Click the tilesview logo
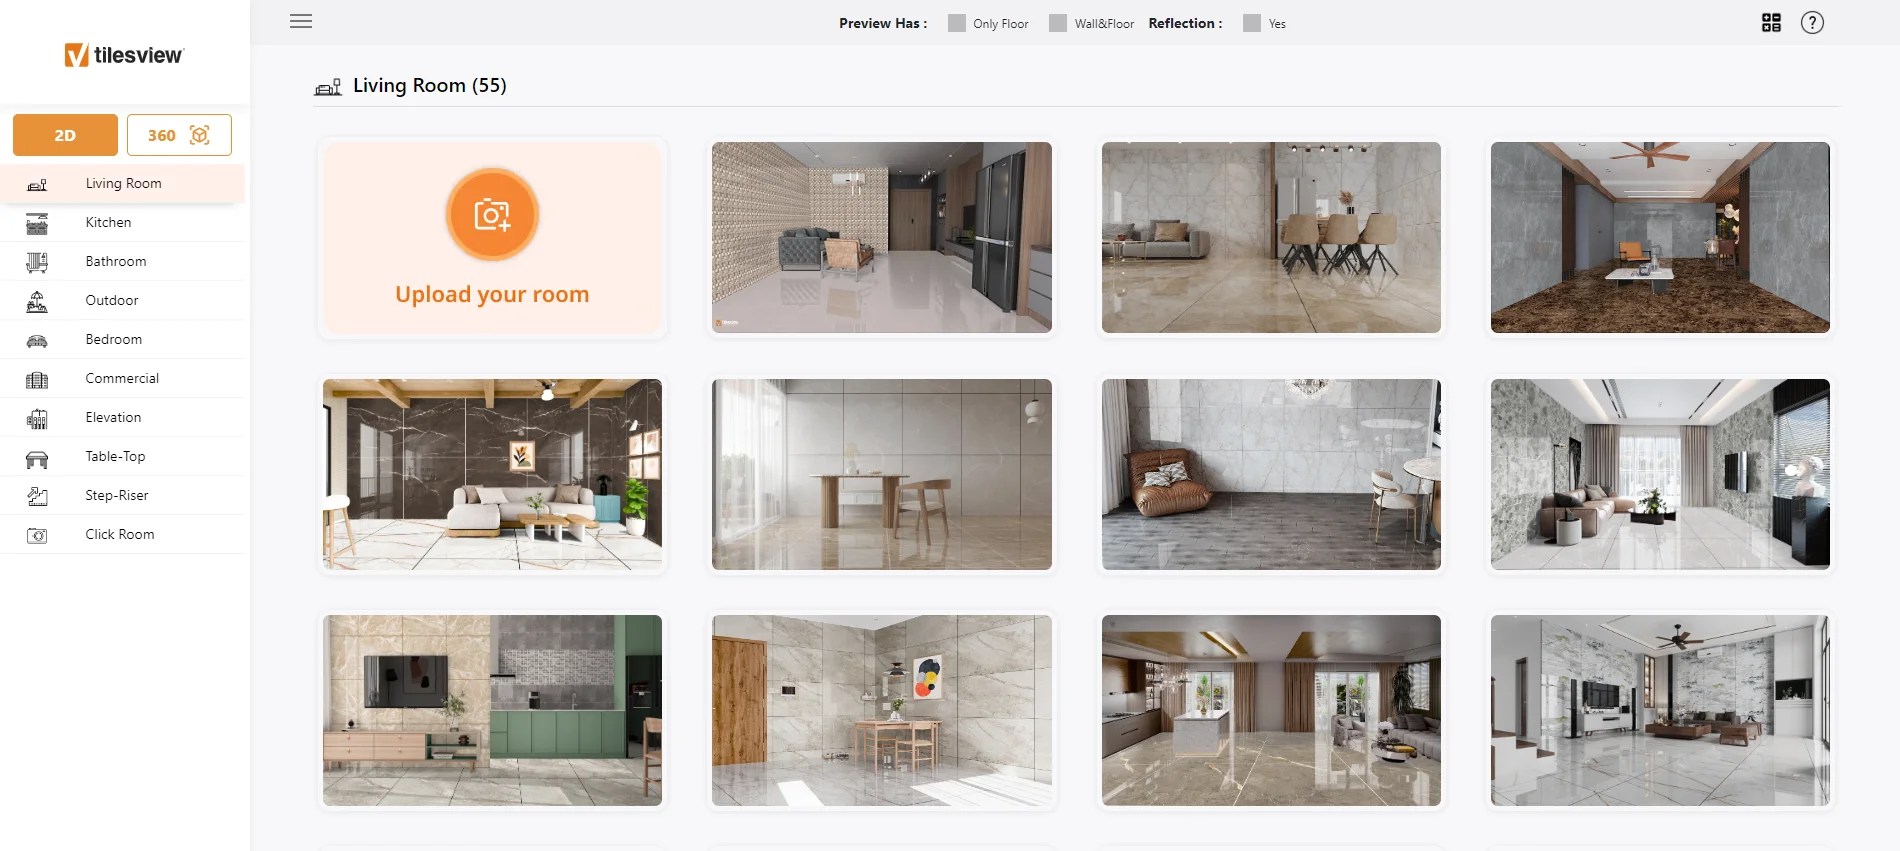Image resolution: width=1900 pixels, height=851 pixels. click(124, 55)
